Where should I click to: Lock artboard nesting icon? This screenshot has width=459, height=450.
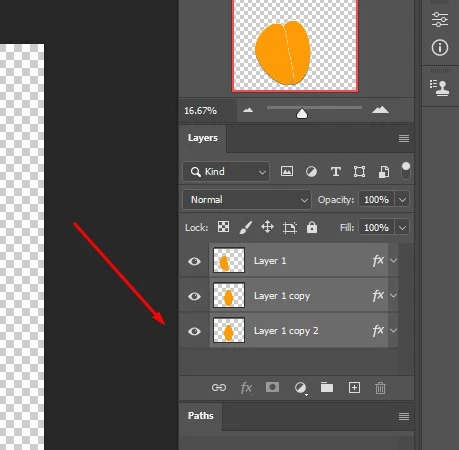click(x=290, y=228)
